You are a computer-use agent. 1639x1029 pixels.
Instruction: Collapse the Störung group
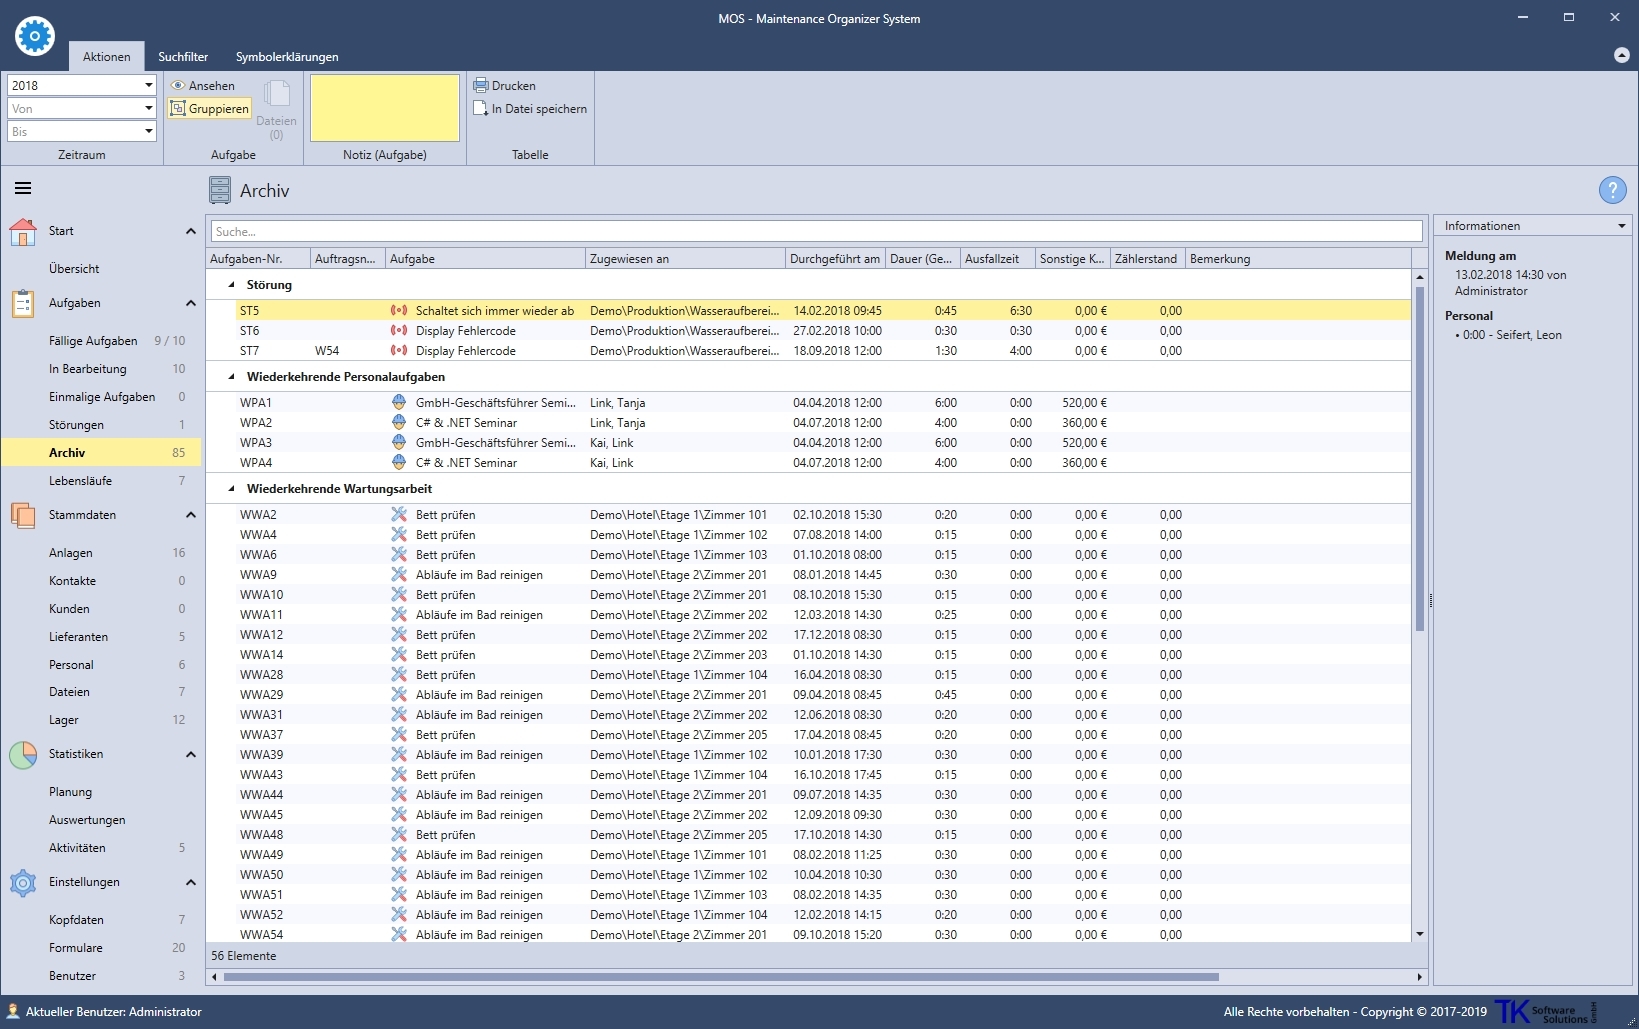point(232,285)
